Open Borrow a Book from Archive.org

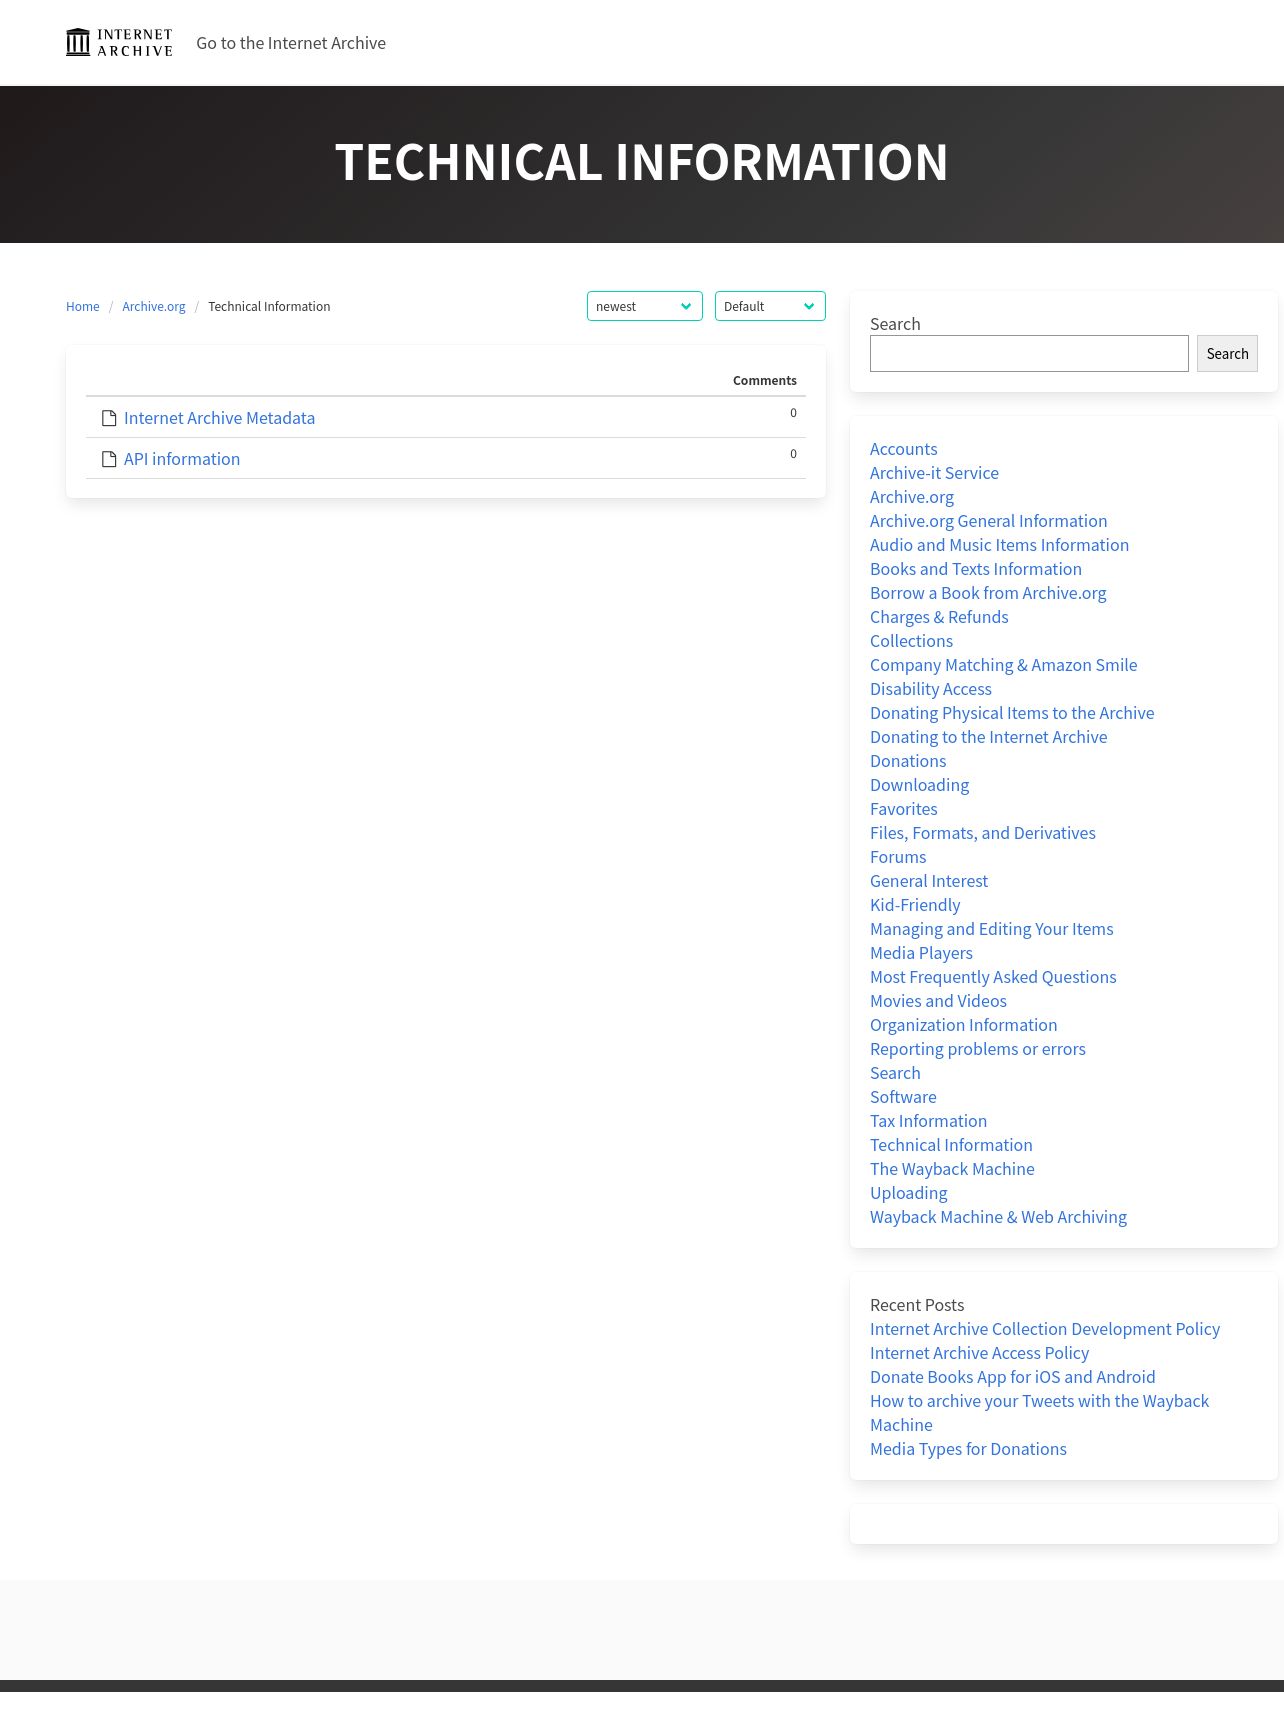point(988,593)
